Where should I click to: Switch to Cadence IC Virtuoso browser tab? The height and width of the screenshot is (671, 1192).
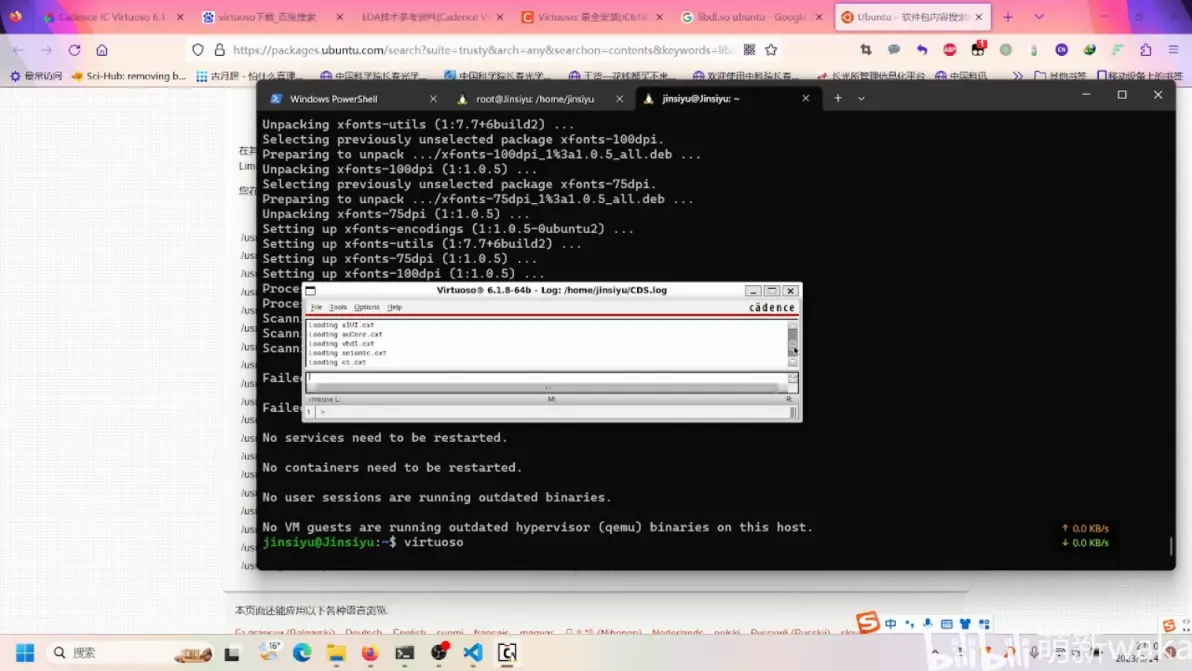click(113, 17)
